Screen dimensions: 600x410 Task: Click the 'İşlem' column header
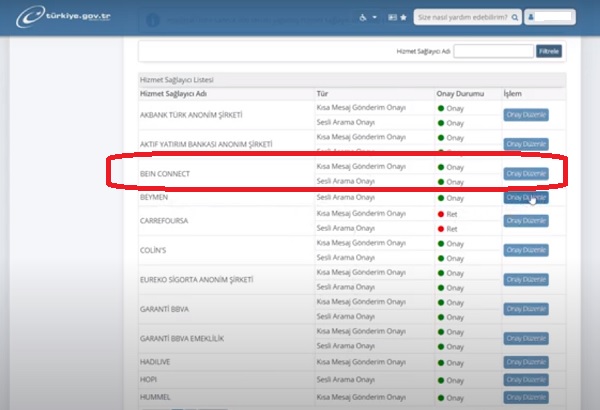[512, 94]
